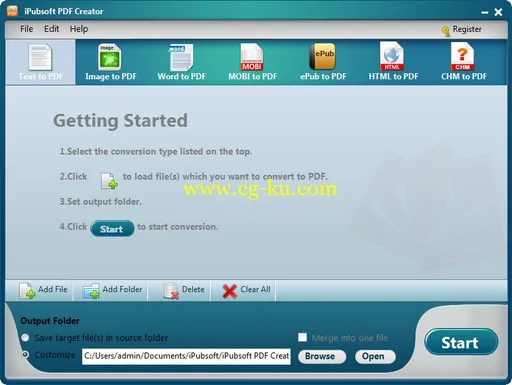
Task: Select ePub to PDF conversion
Action: coord(323,62)
